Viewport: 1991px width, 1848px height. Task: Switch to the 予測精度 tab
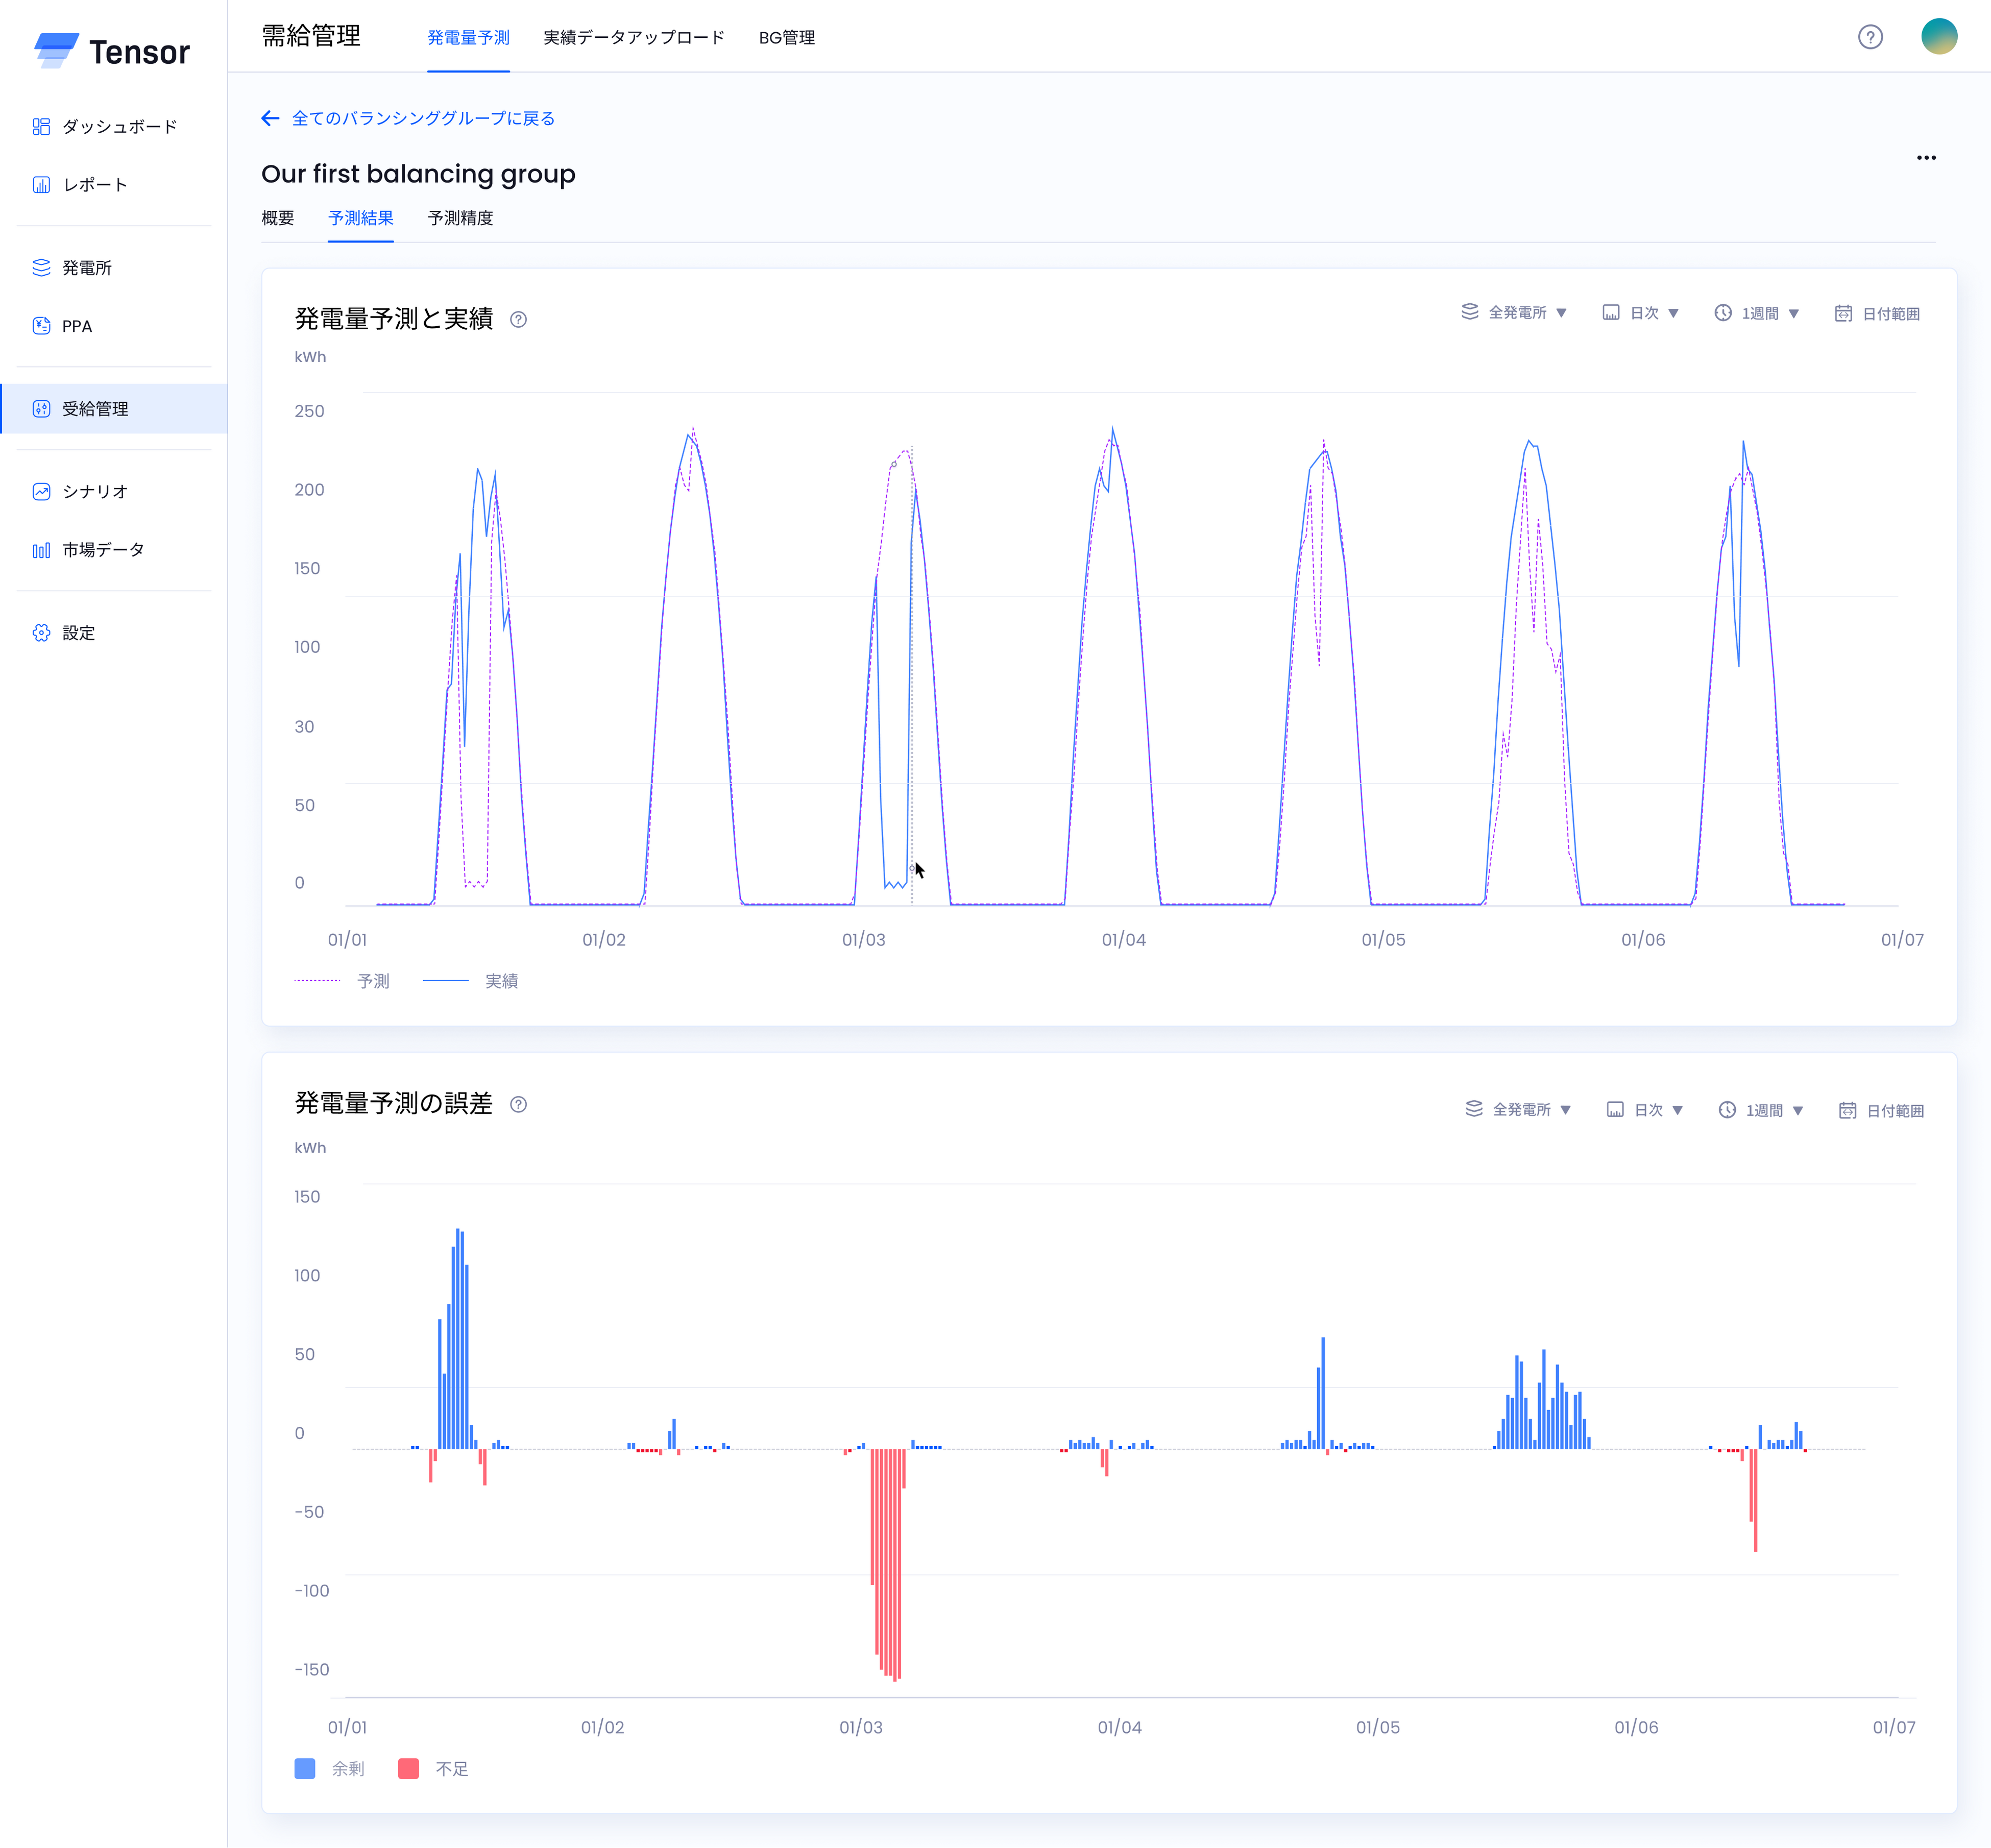pyautogui.click(x=460, y=218)
